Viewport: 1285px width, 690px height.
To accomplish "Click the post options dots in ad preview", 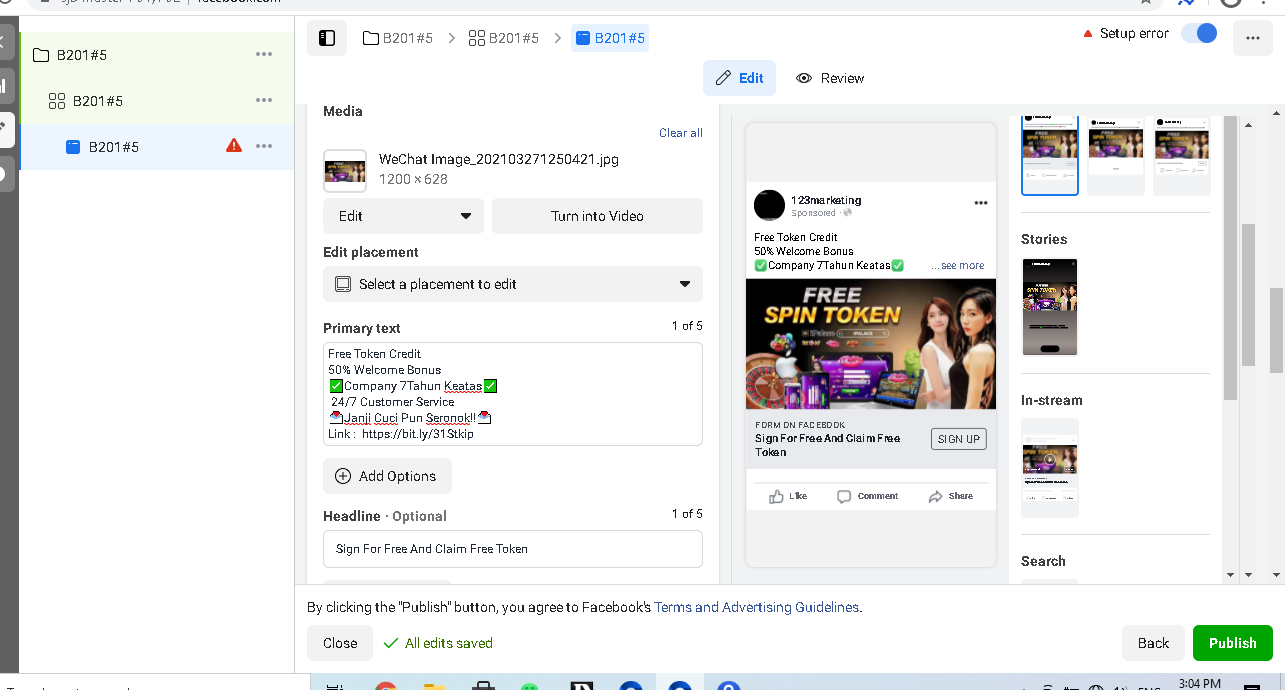I will click(981, 203).
